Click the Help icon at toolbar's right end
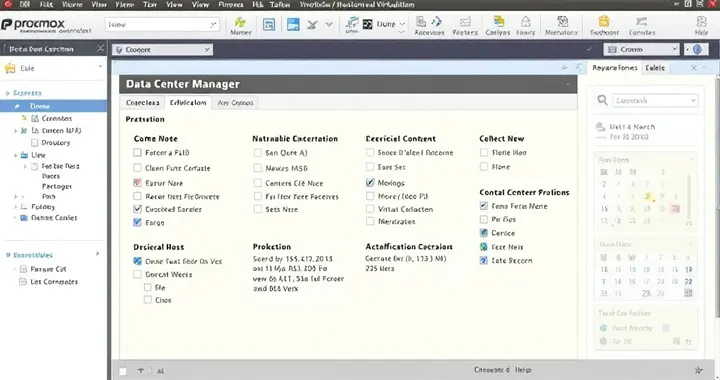The image size is (720, 380). point(701,22)
